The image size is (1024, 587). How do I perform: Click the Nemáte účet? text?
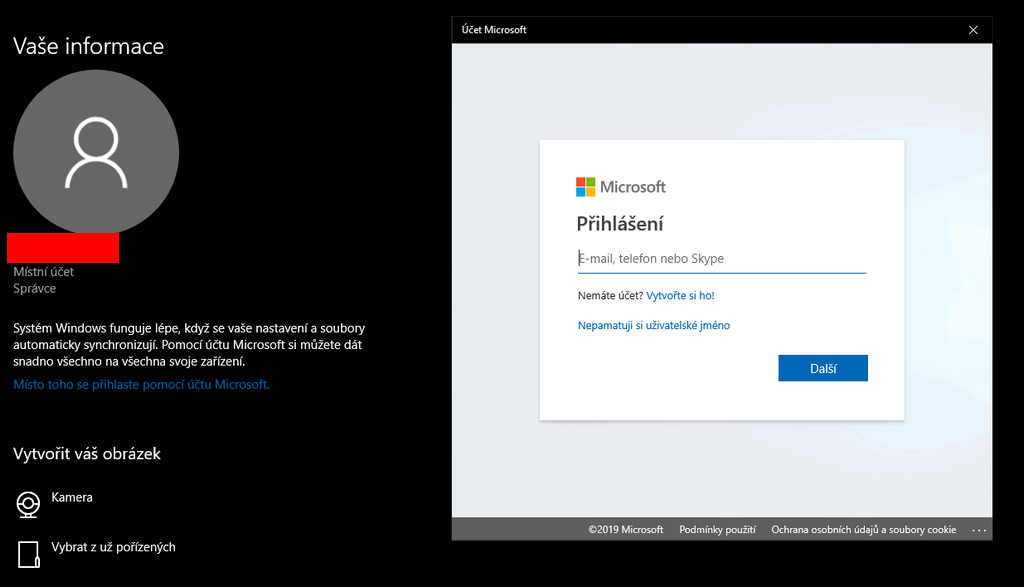(x=610, y=296)
